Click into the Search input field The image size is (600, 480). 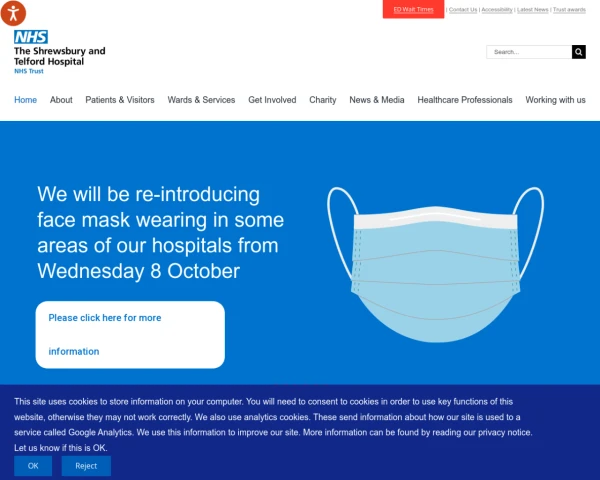pyautogui.click(x=529, y=52)
